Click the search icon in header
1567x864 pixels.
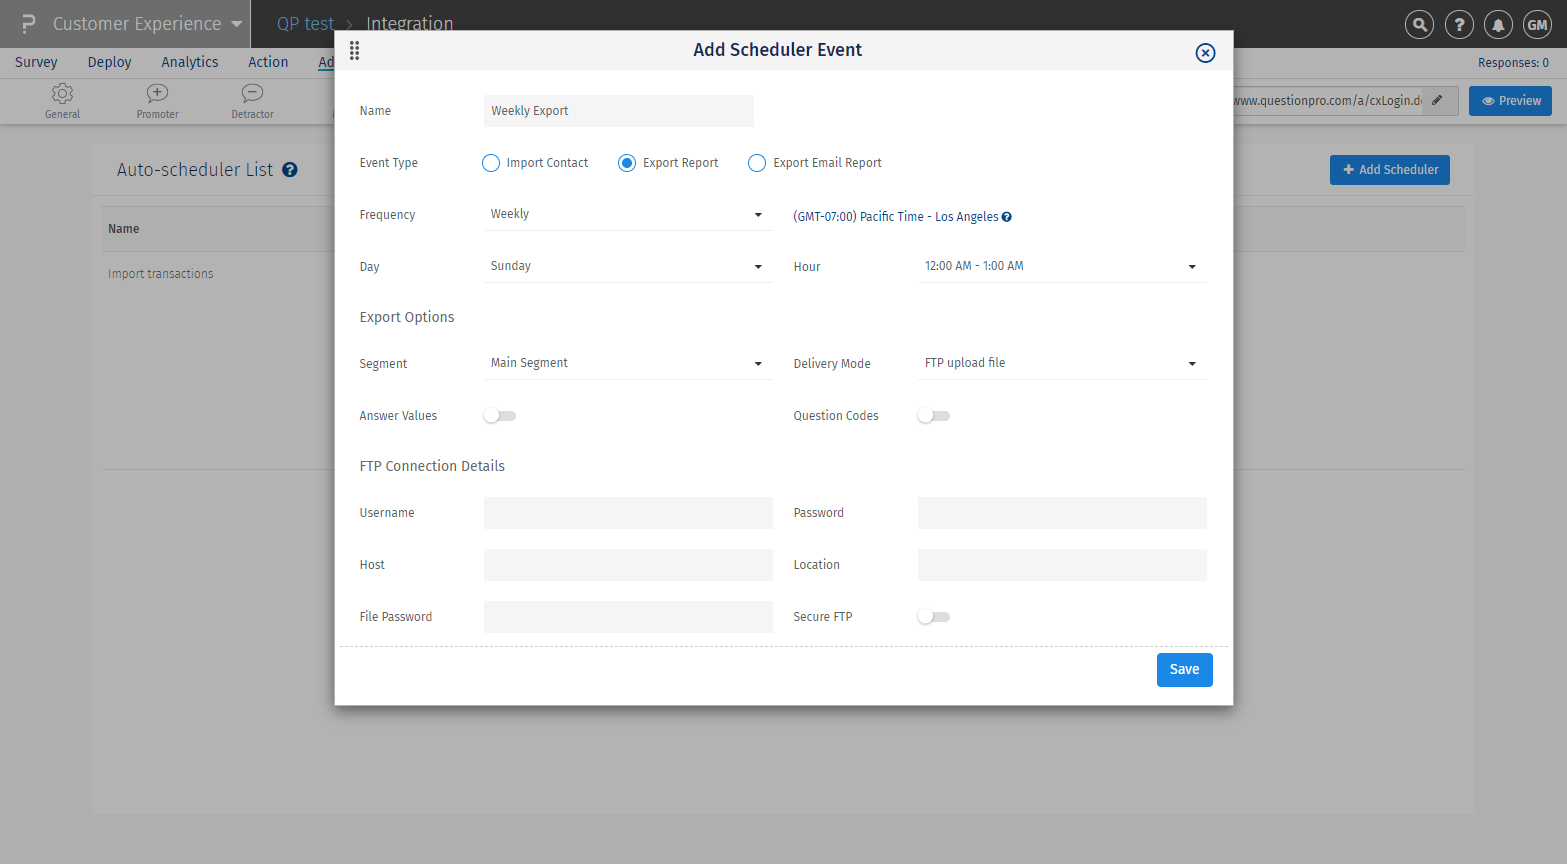coord(1419,25)
